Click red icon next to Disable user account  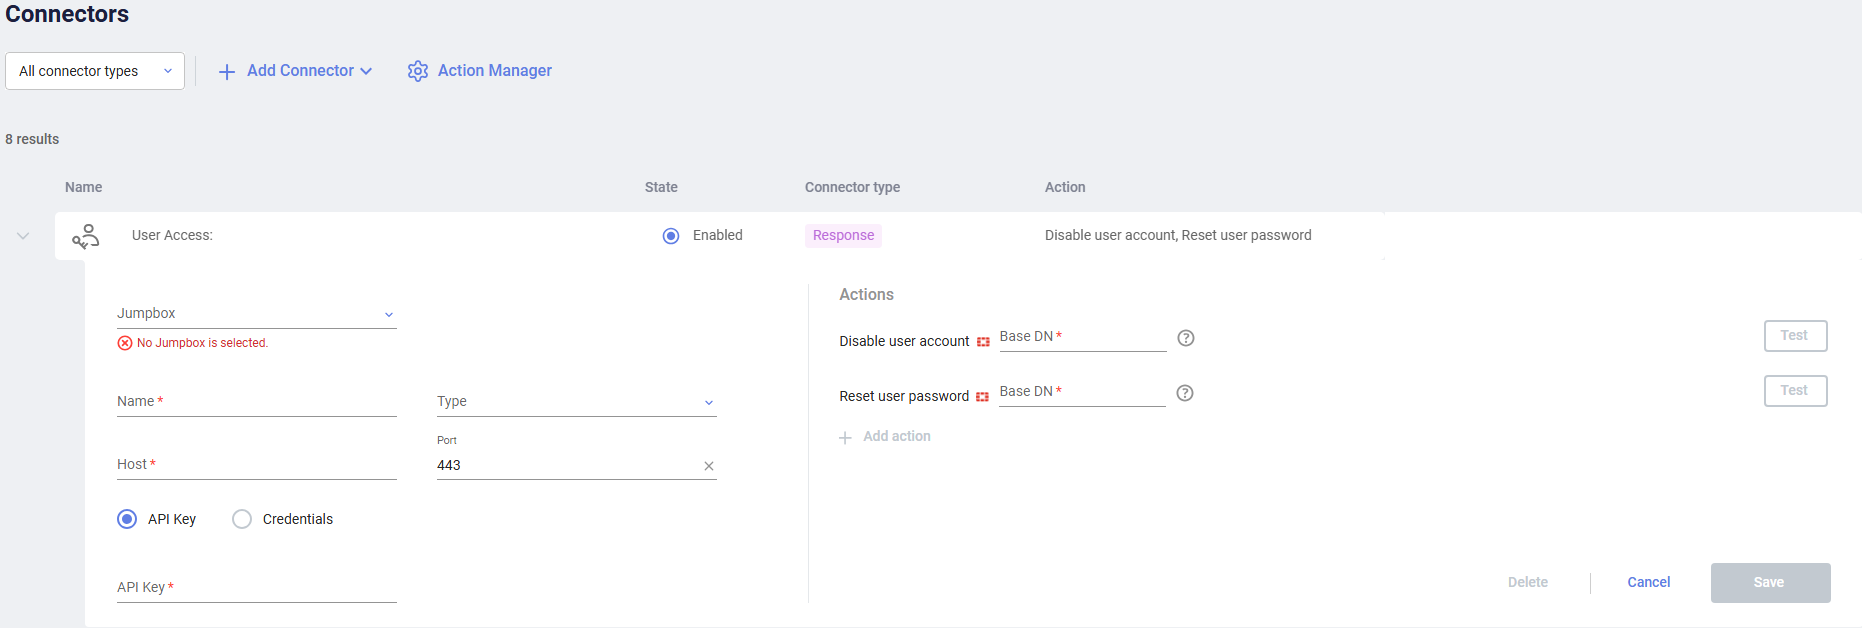983,342
